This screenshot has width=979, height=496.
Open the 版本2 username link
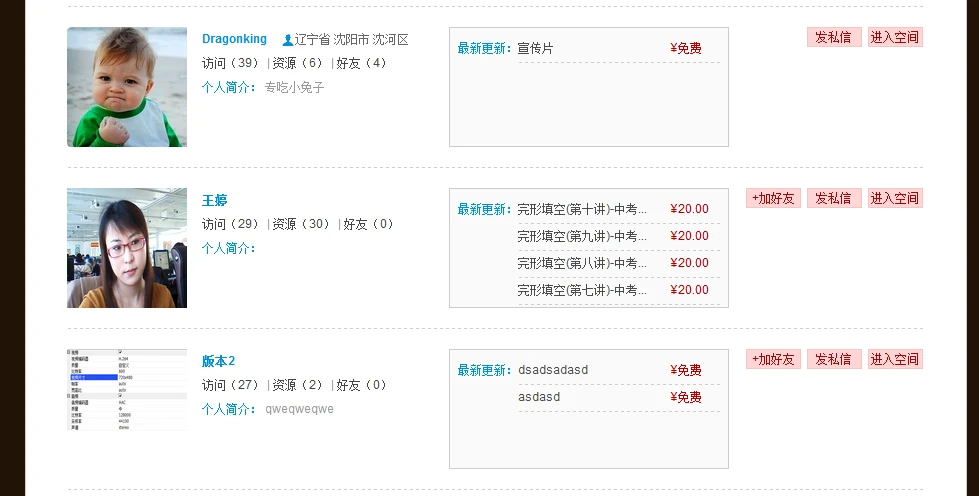[218, 361]
